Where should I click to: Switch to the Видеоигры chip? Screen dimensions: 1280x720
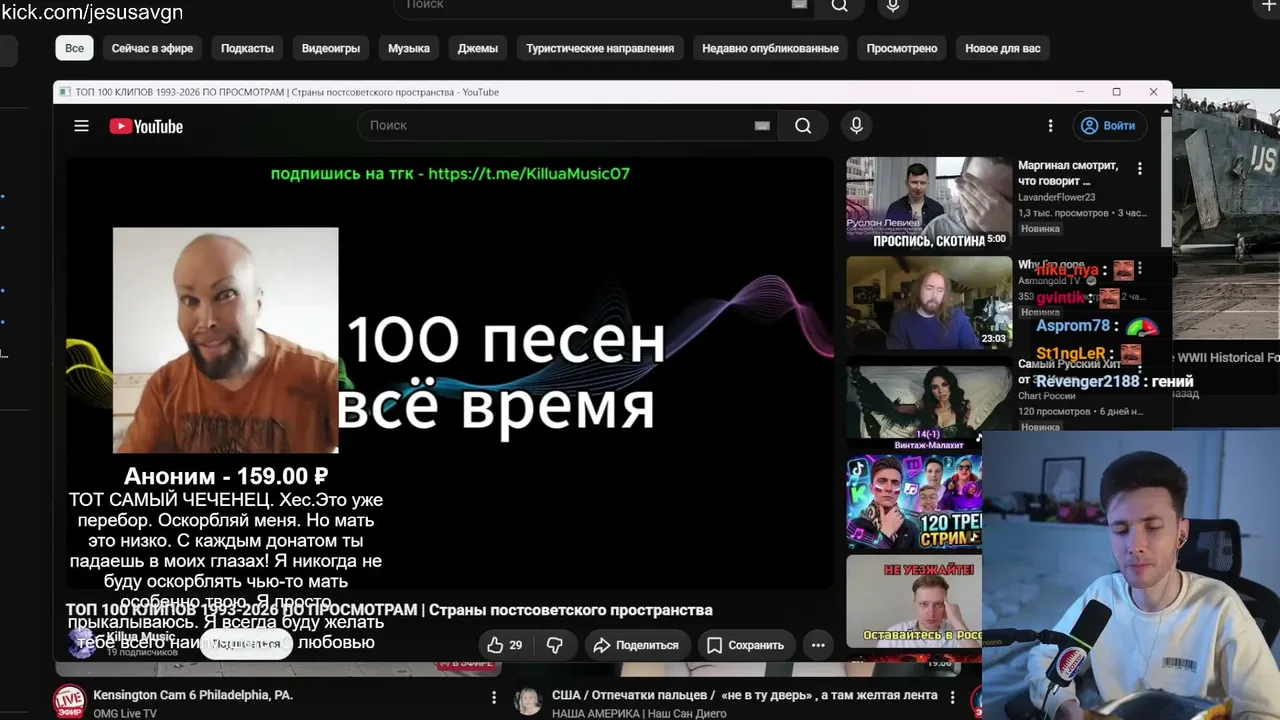(x=331, y=48)
